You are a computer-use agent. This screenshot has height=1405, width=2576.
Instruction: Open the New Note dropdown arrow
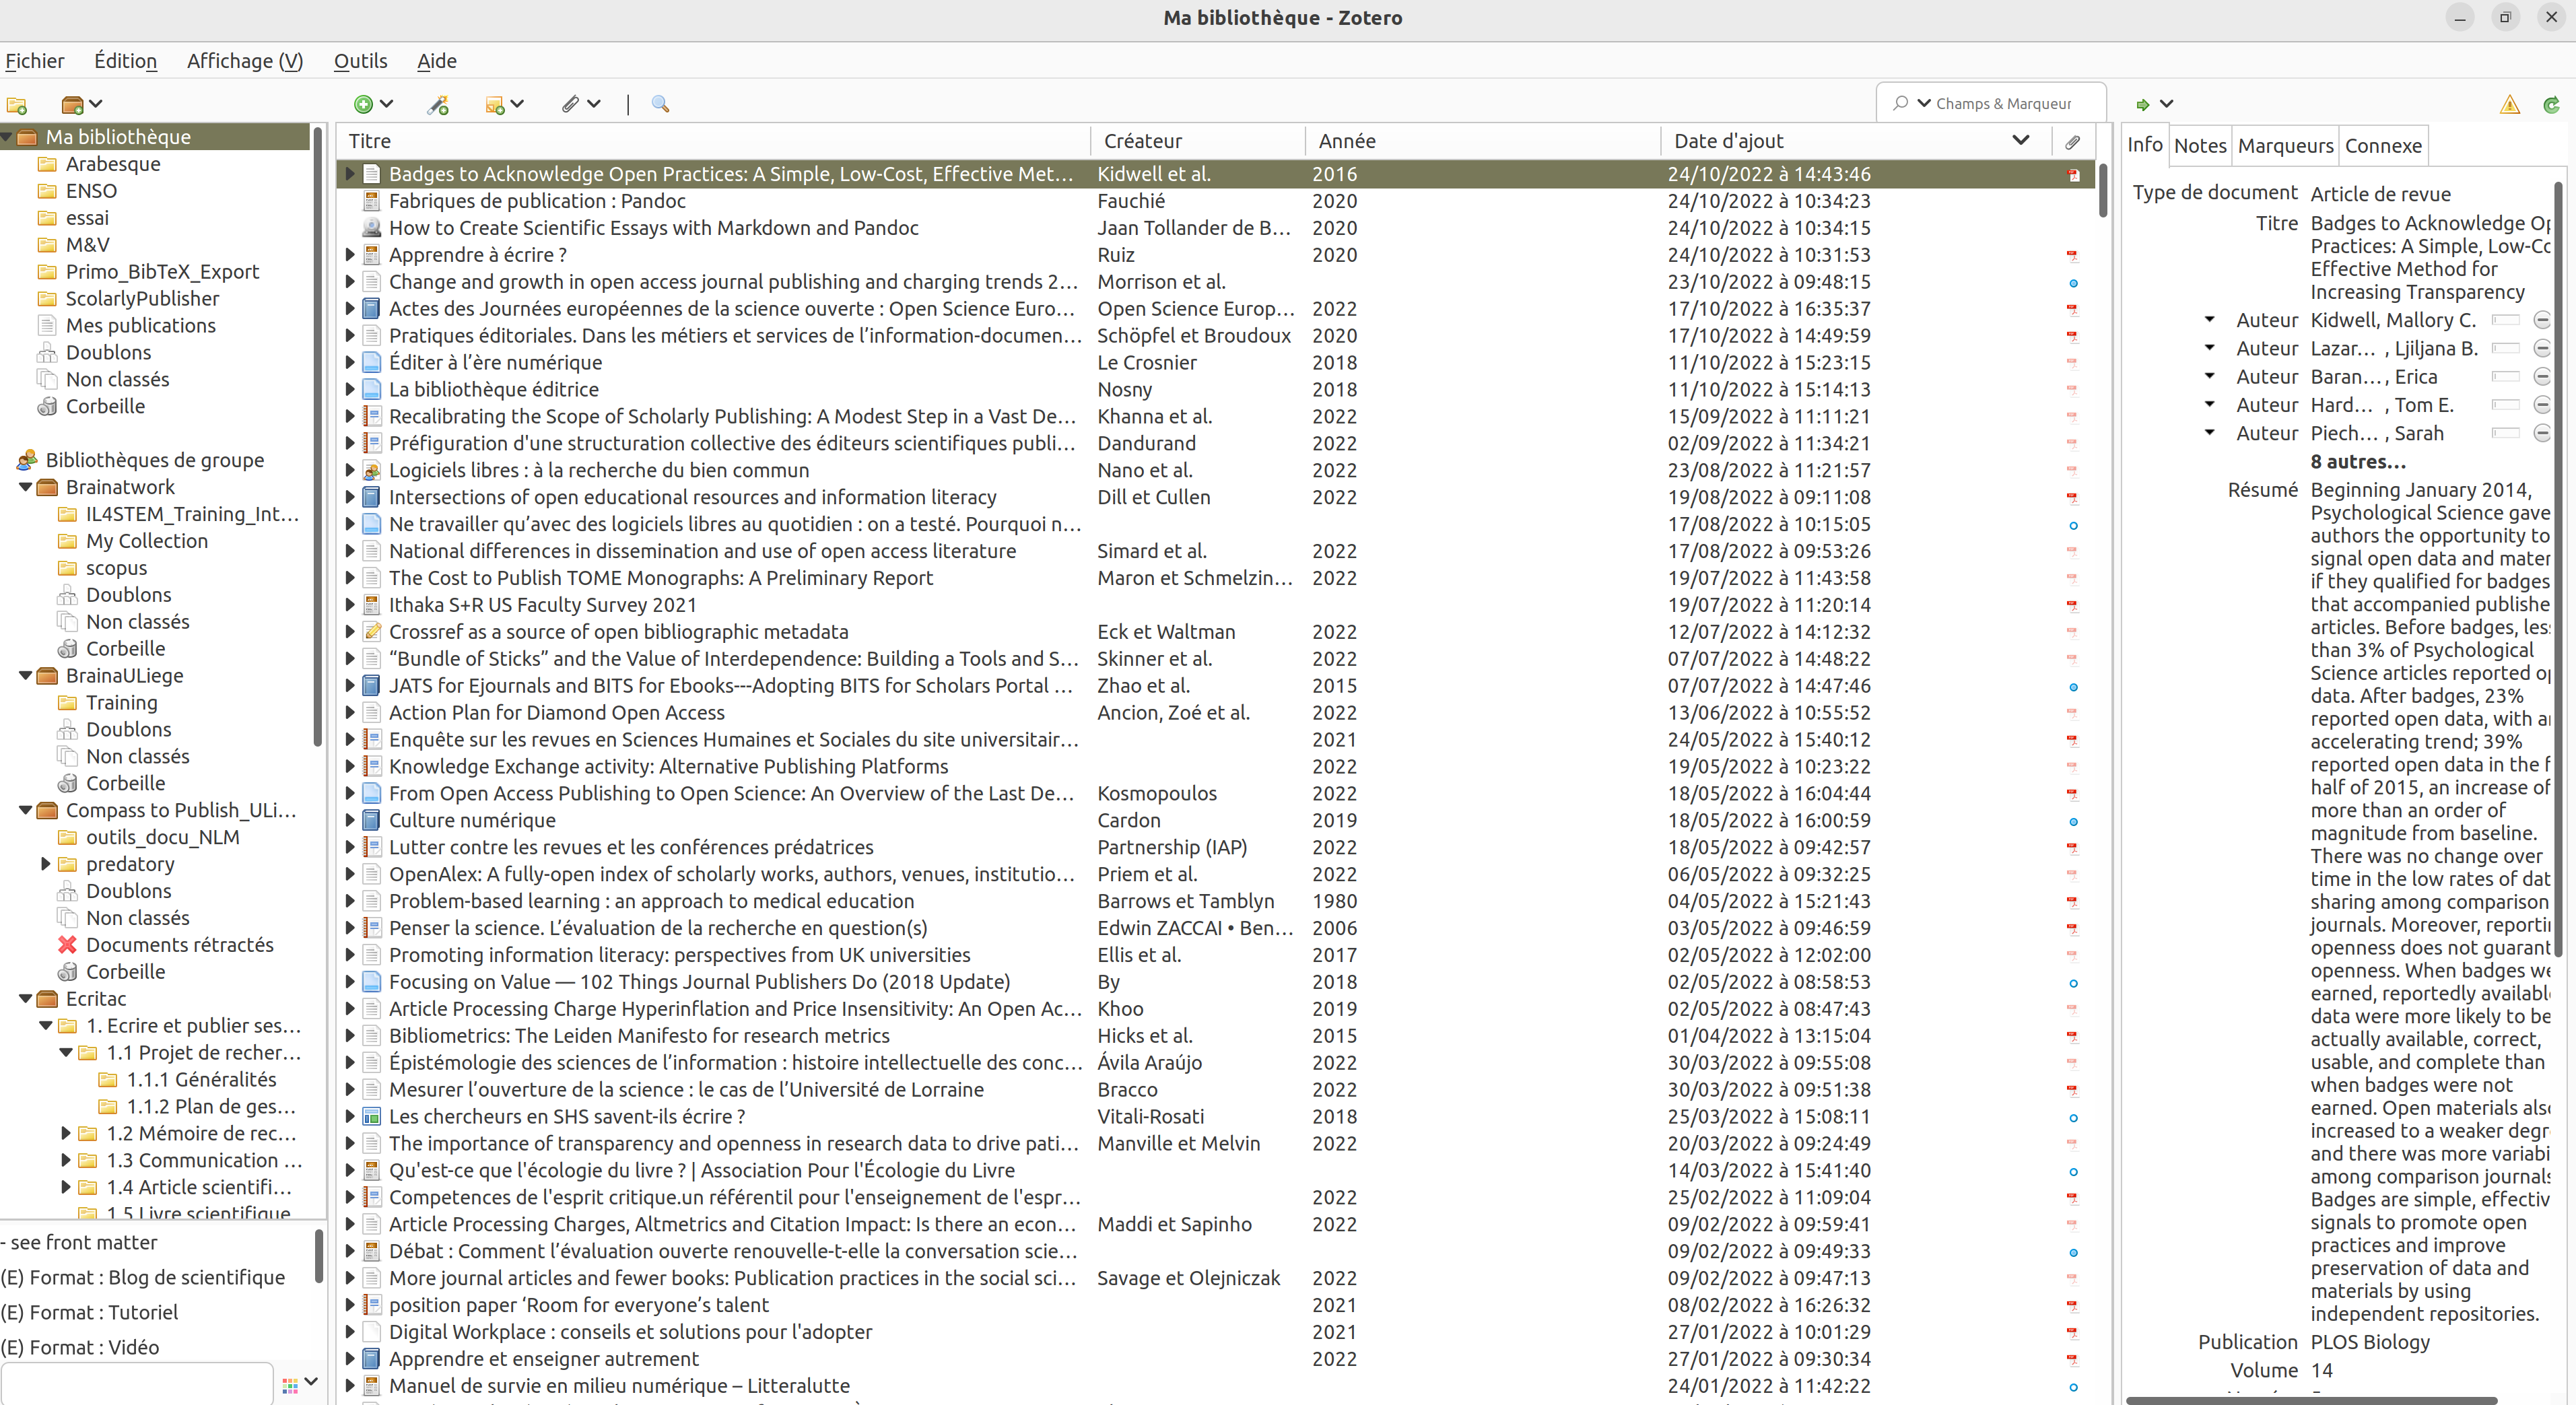[517, 104]
